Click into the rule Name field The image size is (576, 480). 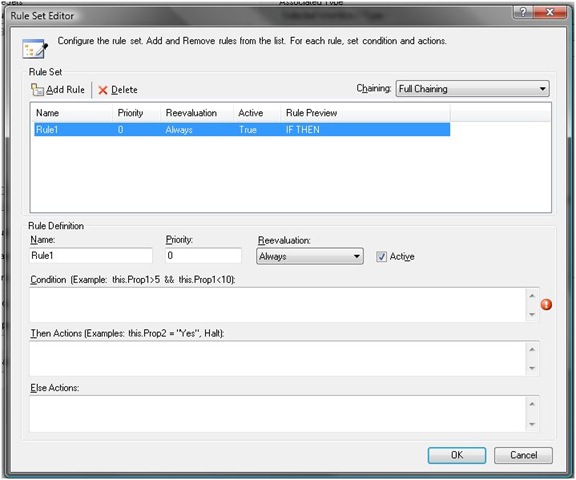[91, 256]
